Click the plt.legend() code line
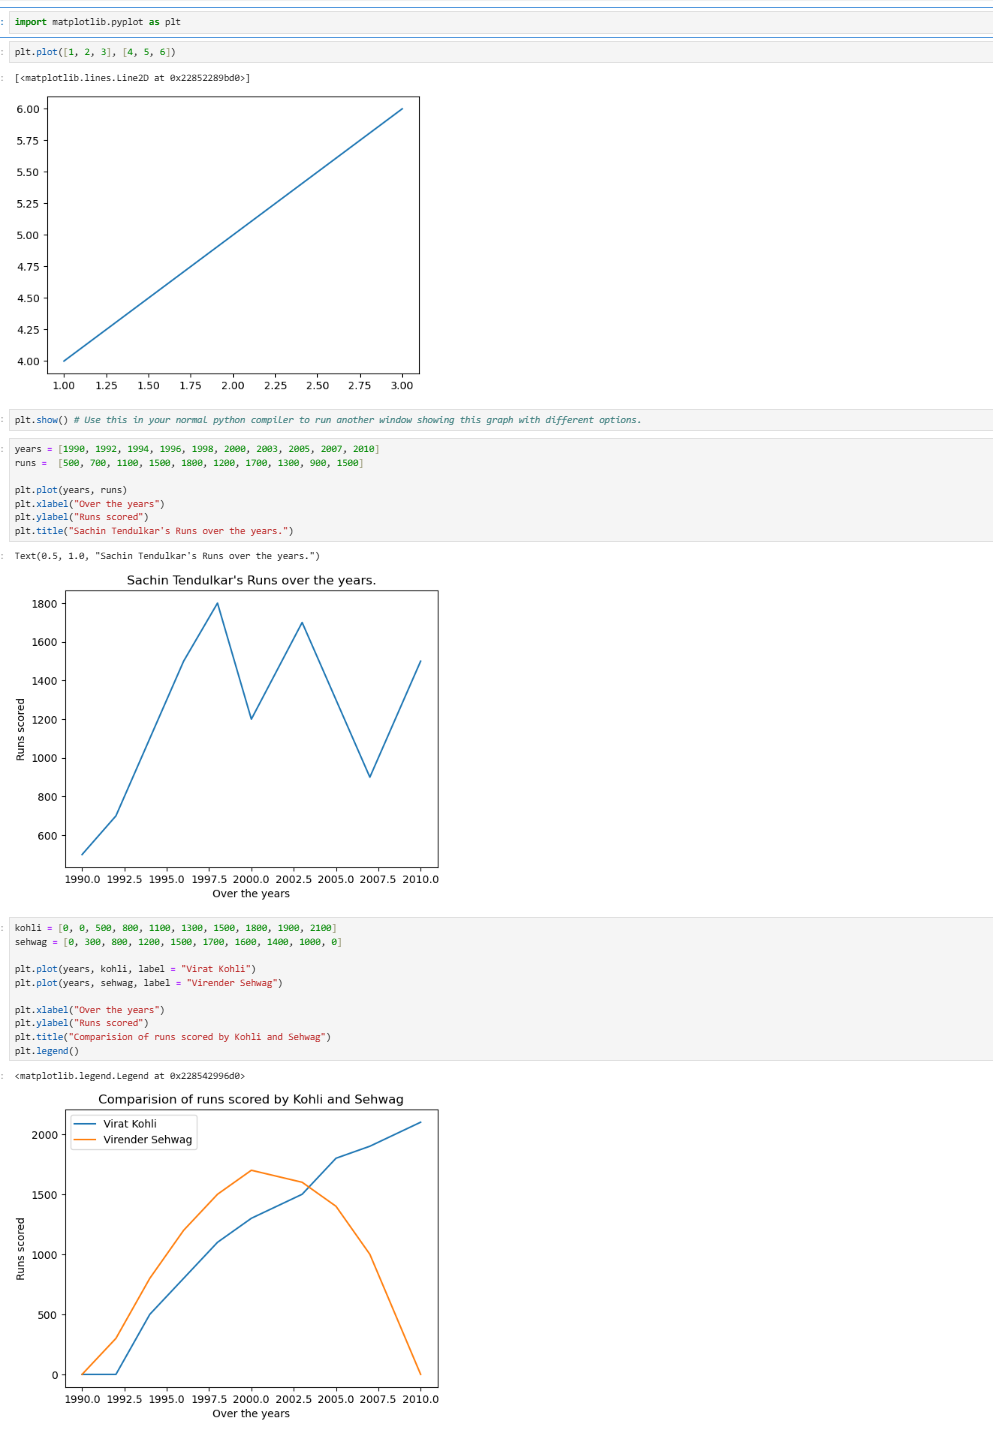This screenshot has width=993, height=1430. 47,1051
